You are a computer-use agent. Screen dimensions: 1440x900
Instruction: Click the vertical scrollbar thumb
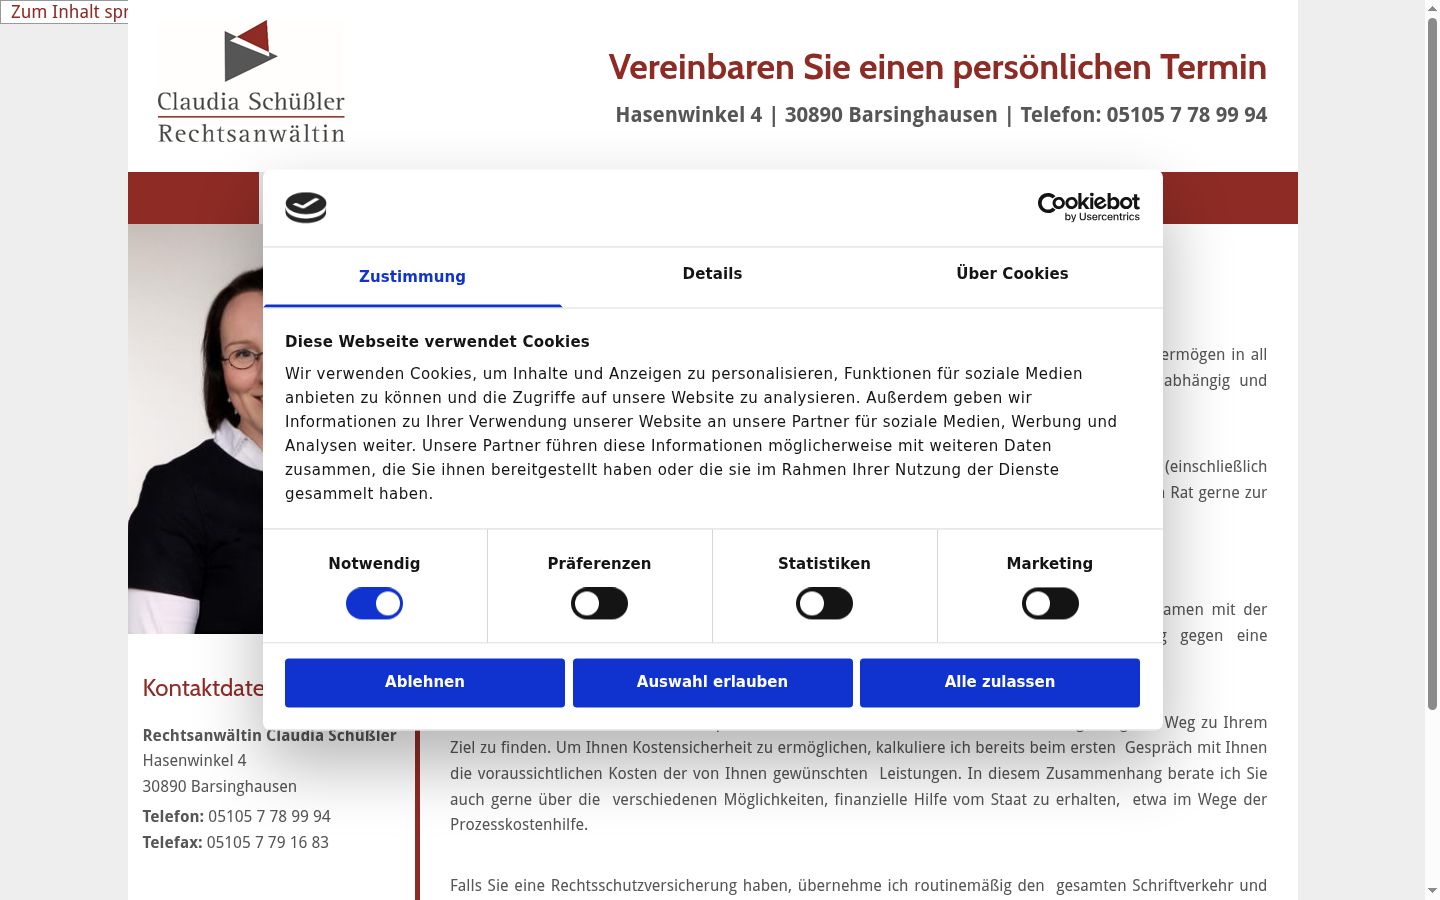pos(1432,363)
